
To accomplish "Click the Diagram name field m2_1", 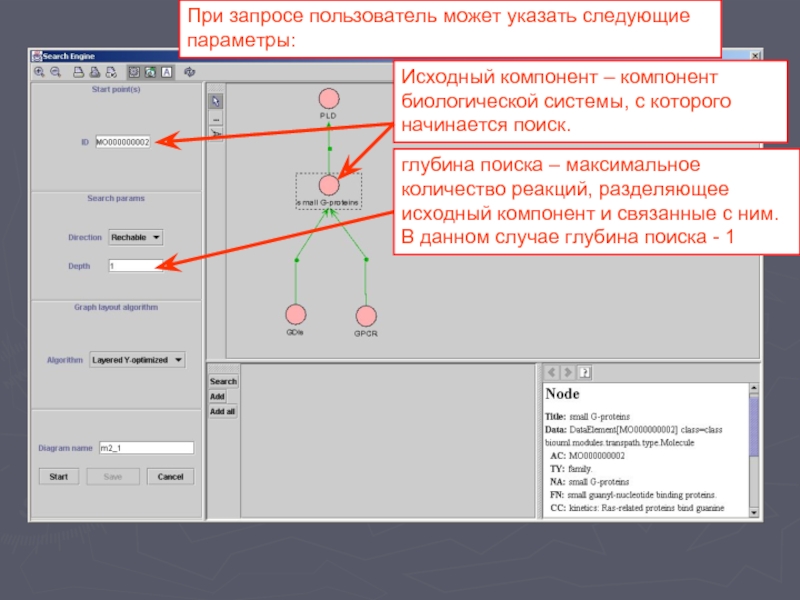I will 146,448.
